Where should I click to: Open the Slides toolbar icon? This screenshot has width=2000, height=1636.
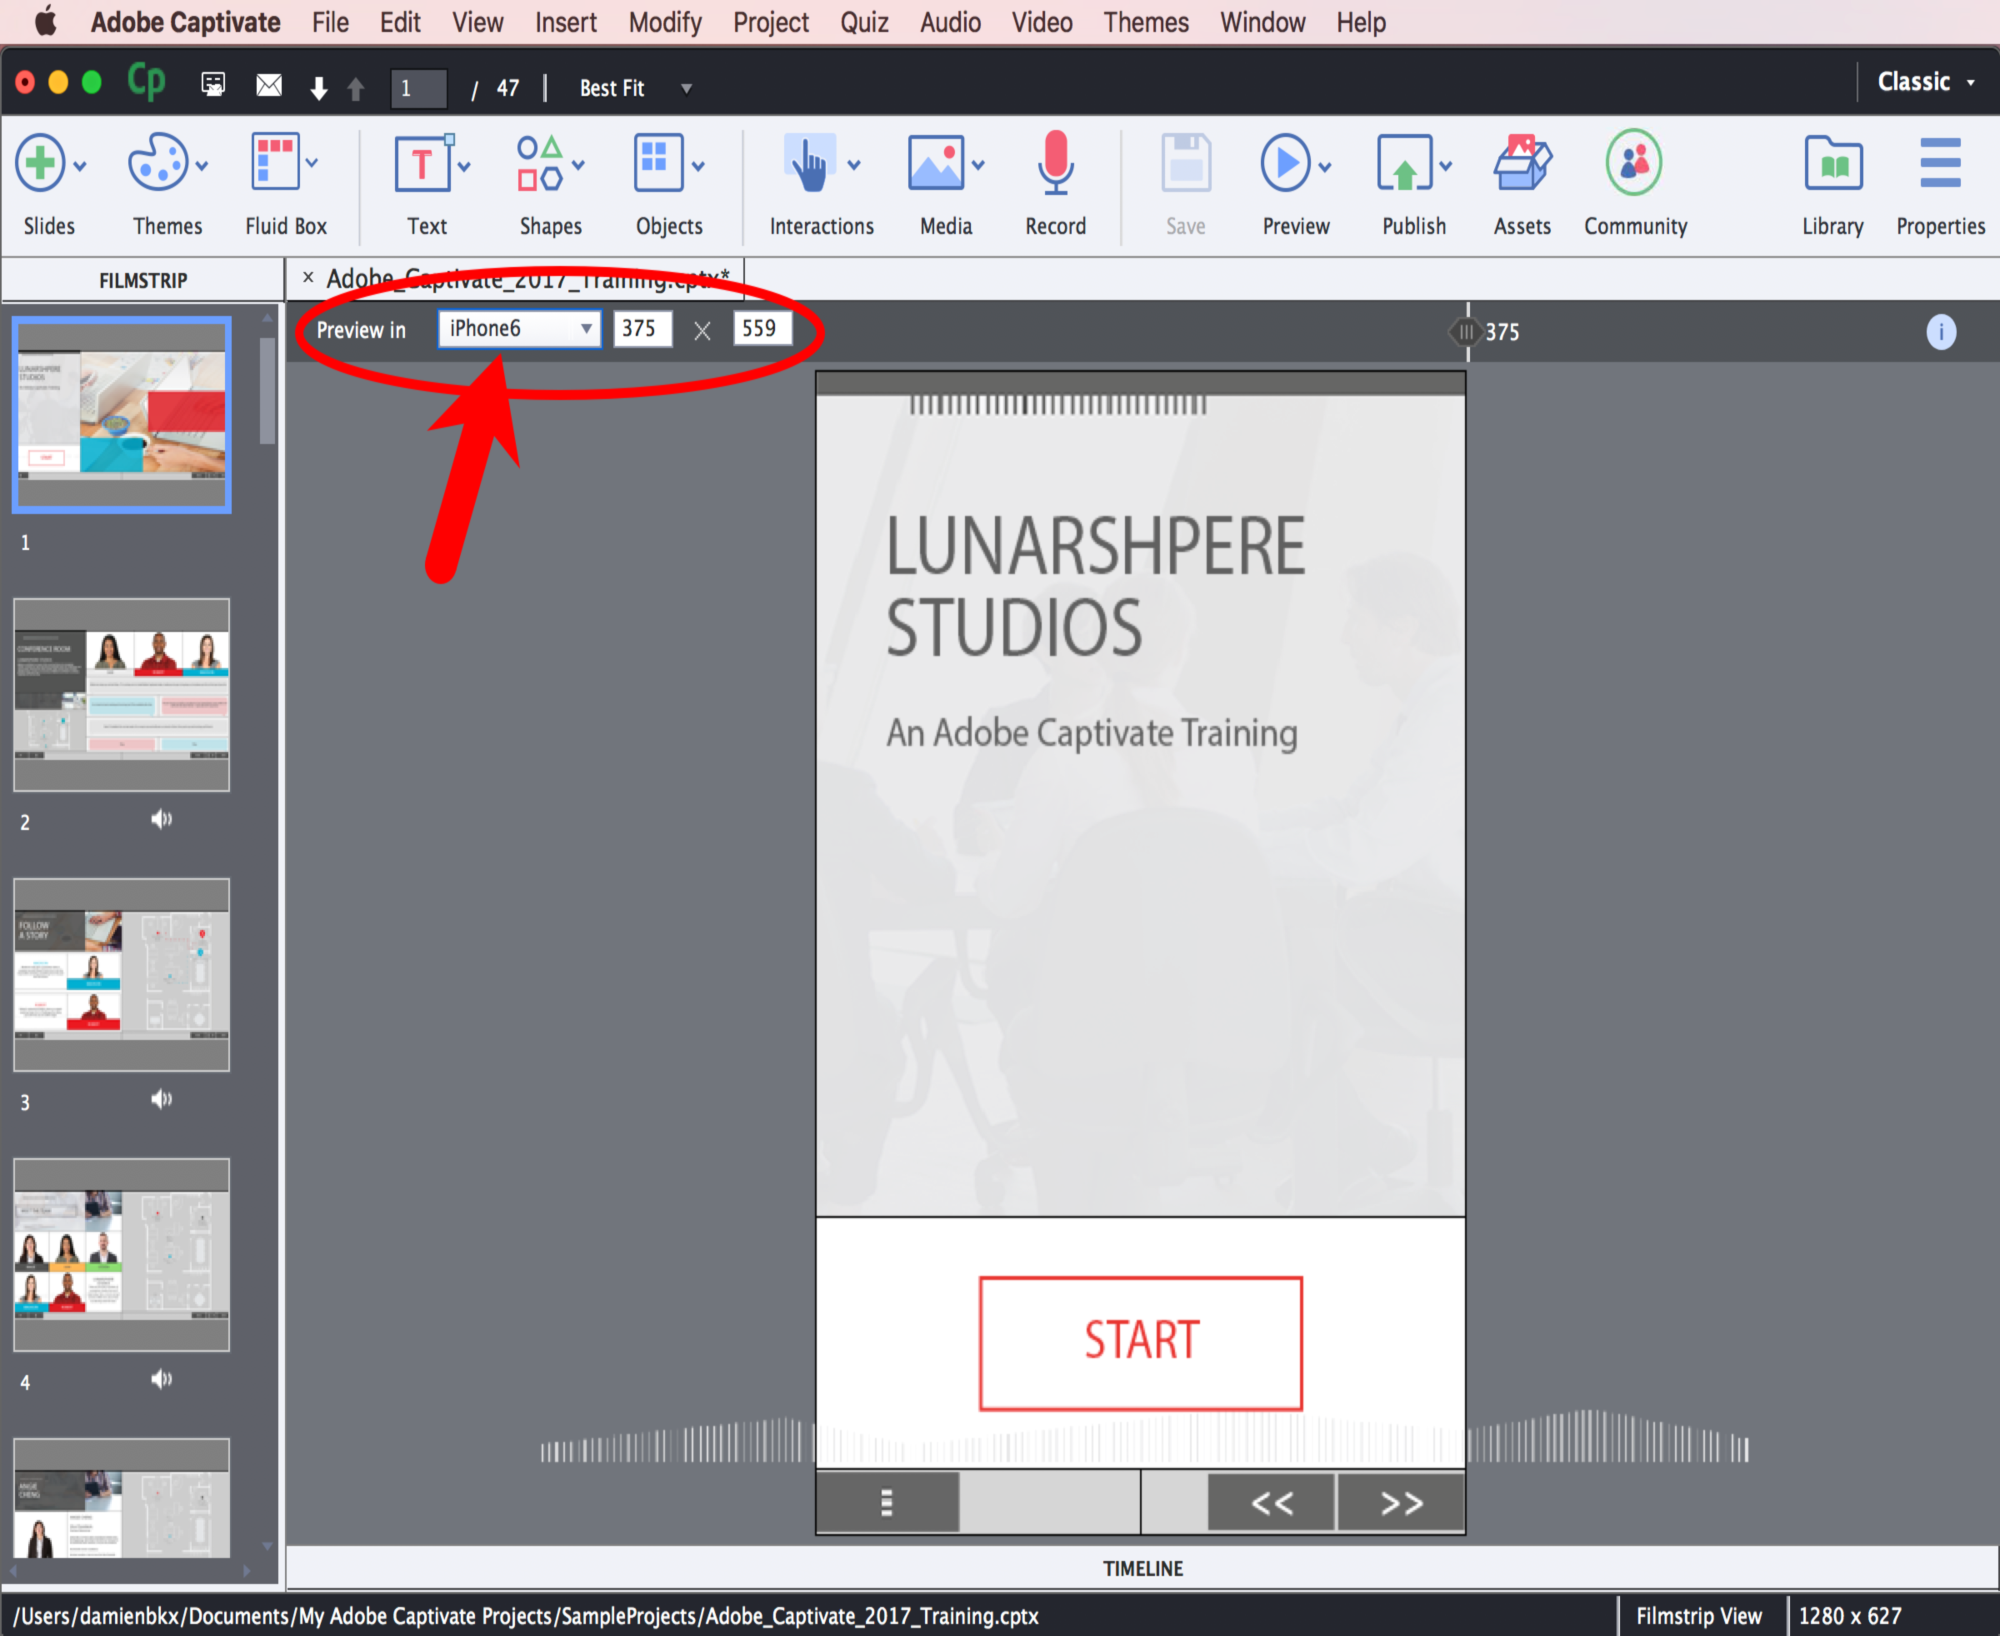(x=41, y=162)
